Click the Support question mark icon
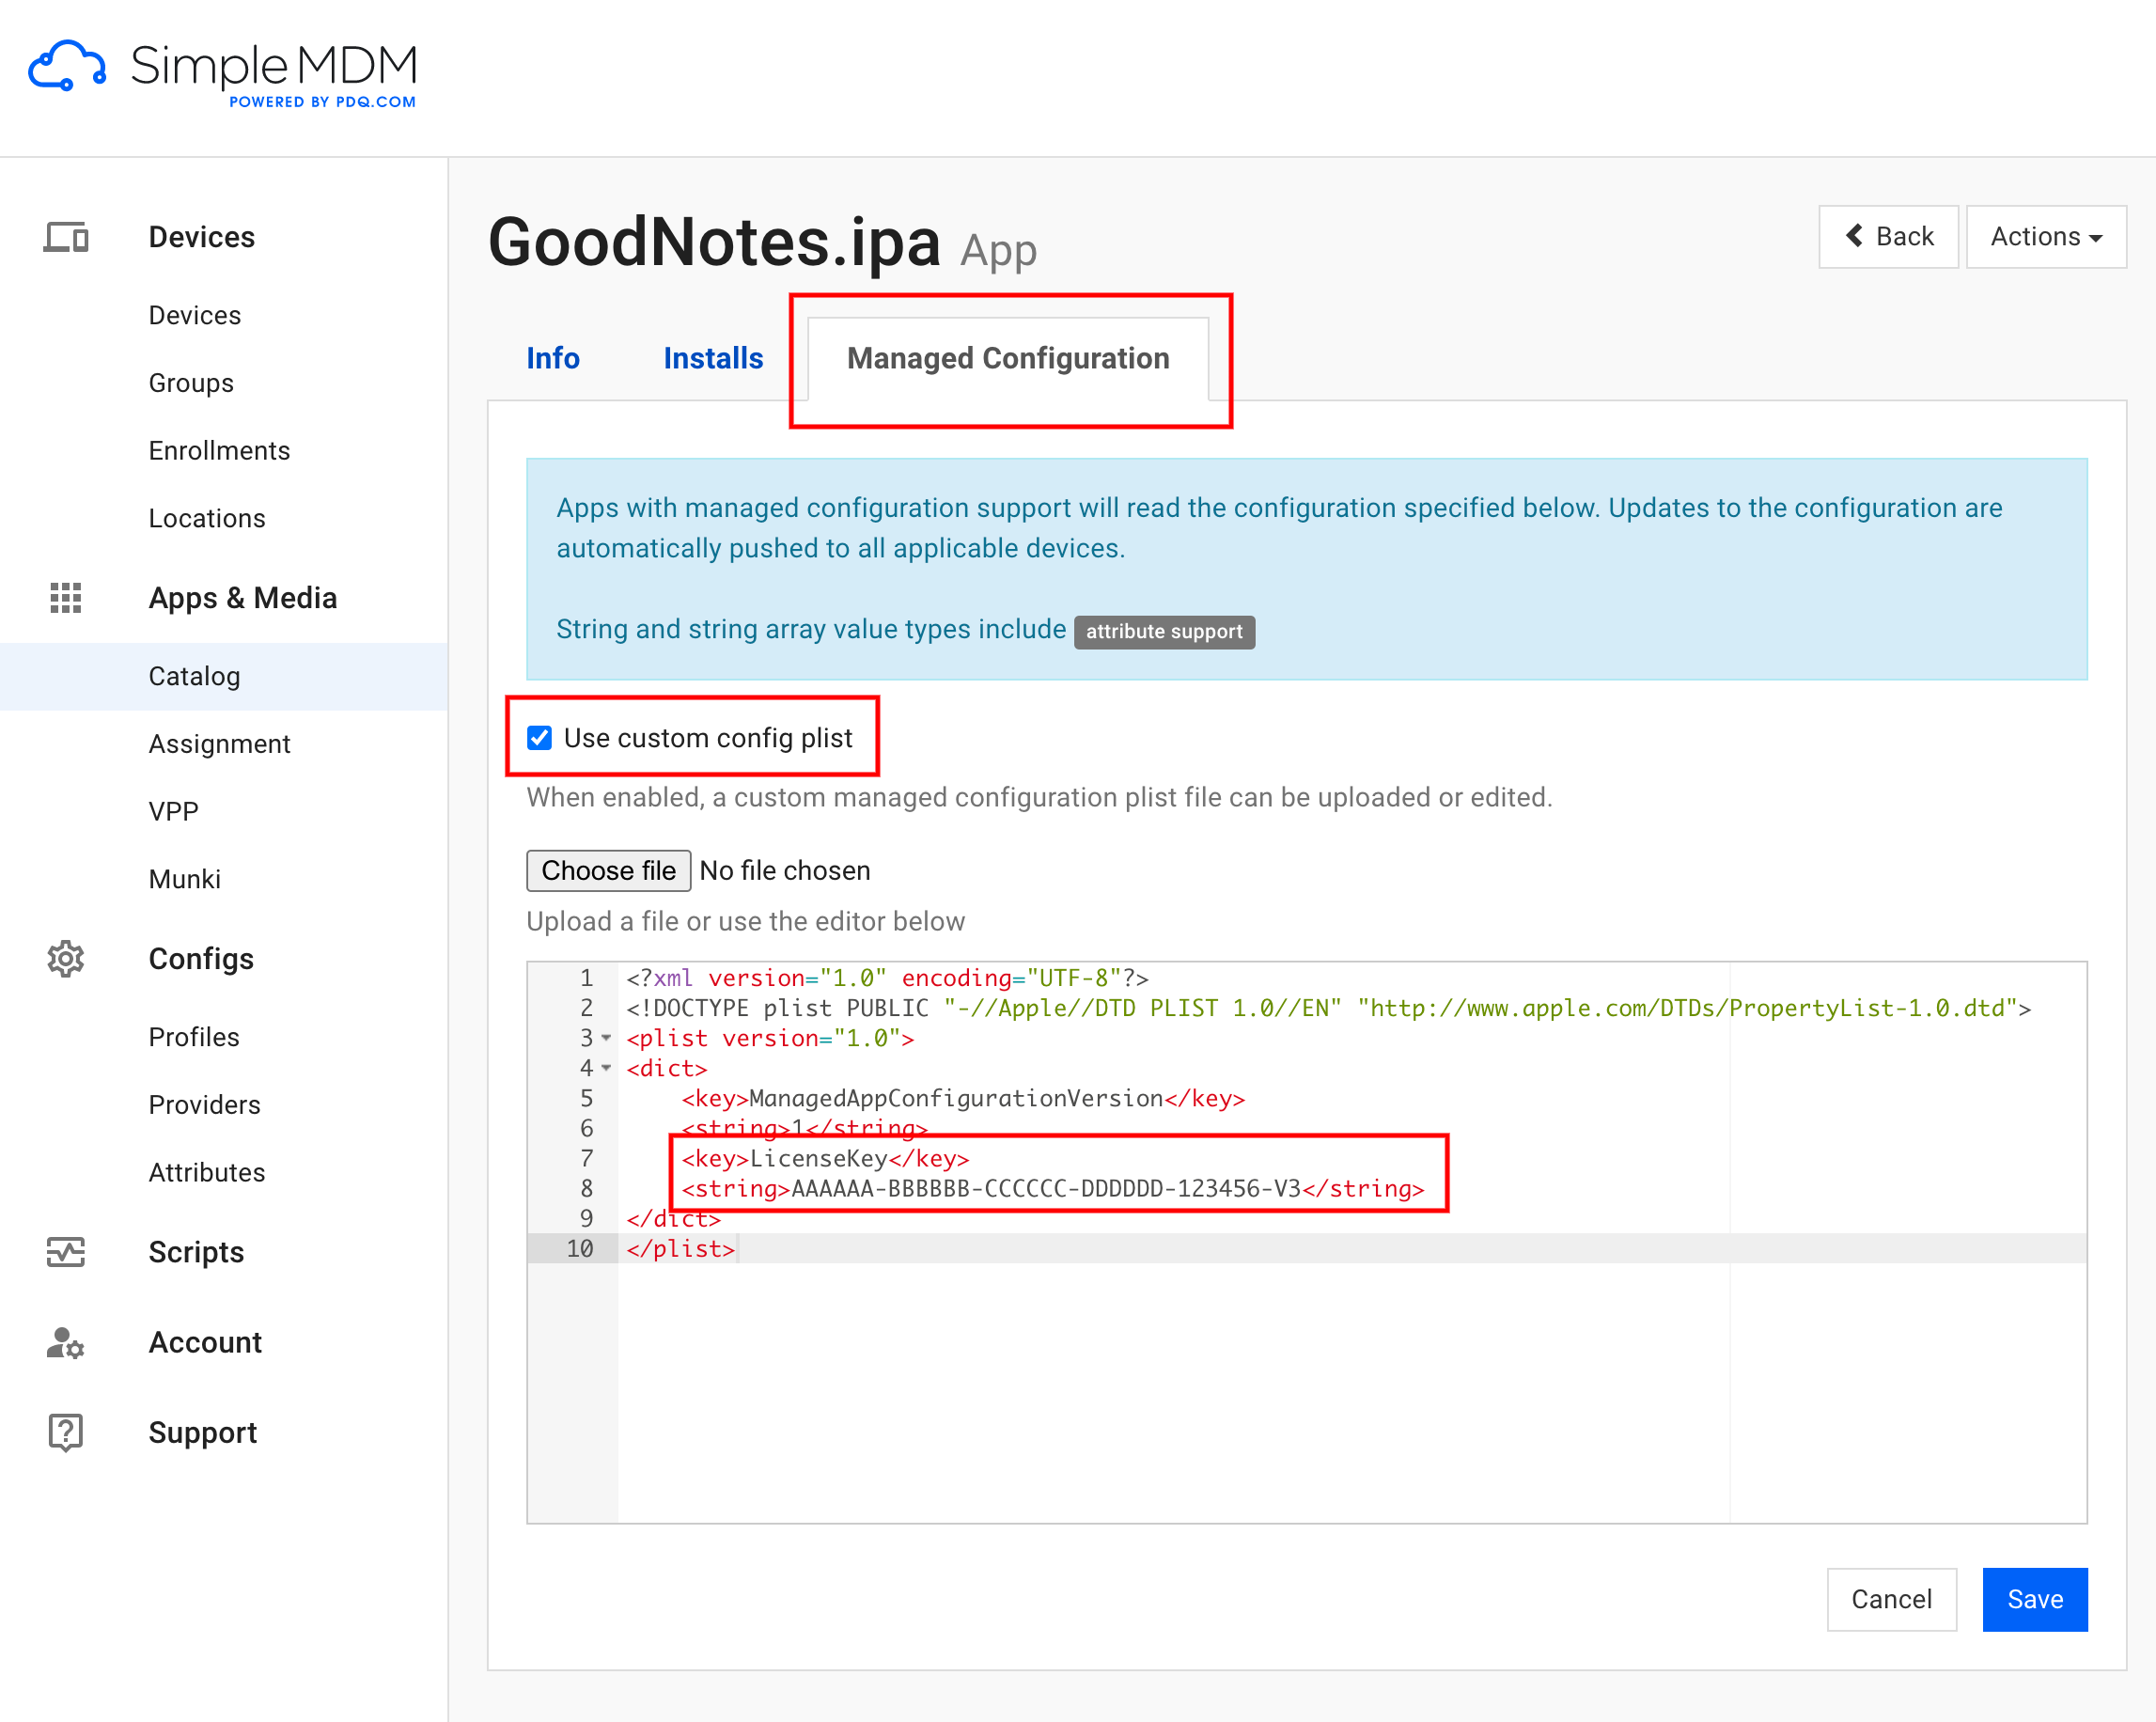This screenshot has width=2156, height=1722. coord(66,1432)
